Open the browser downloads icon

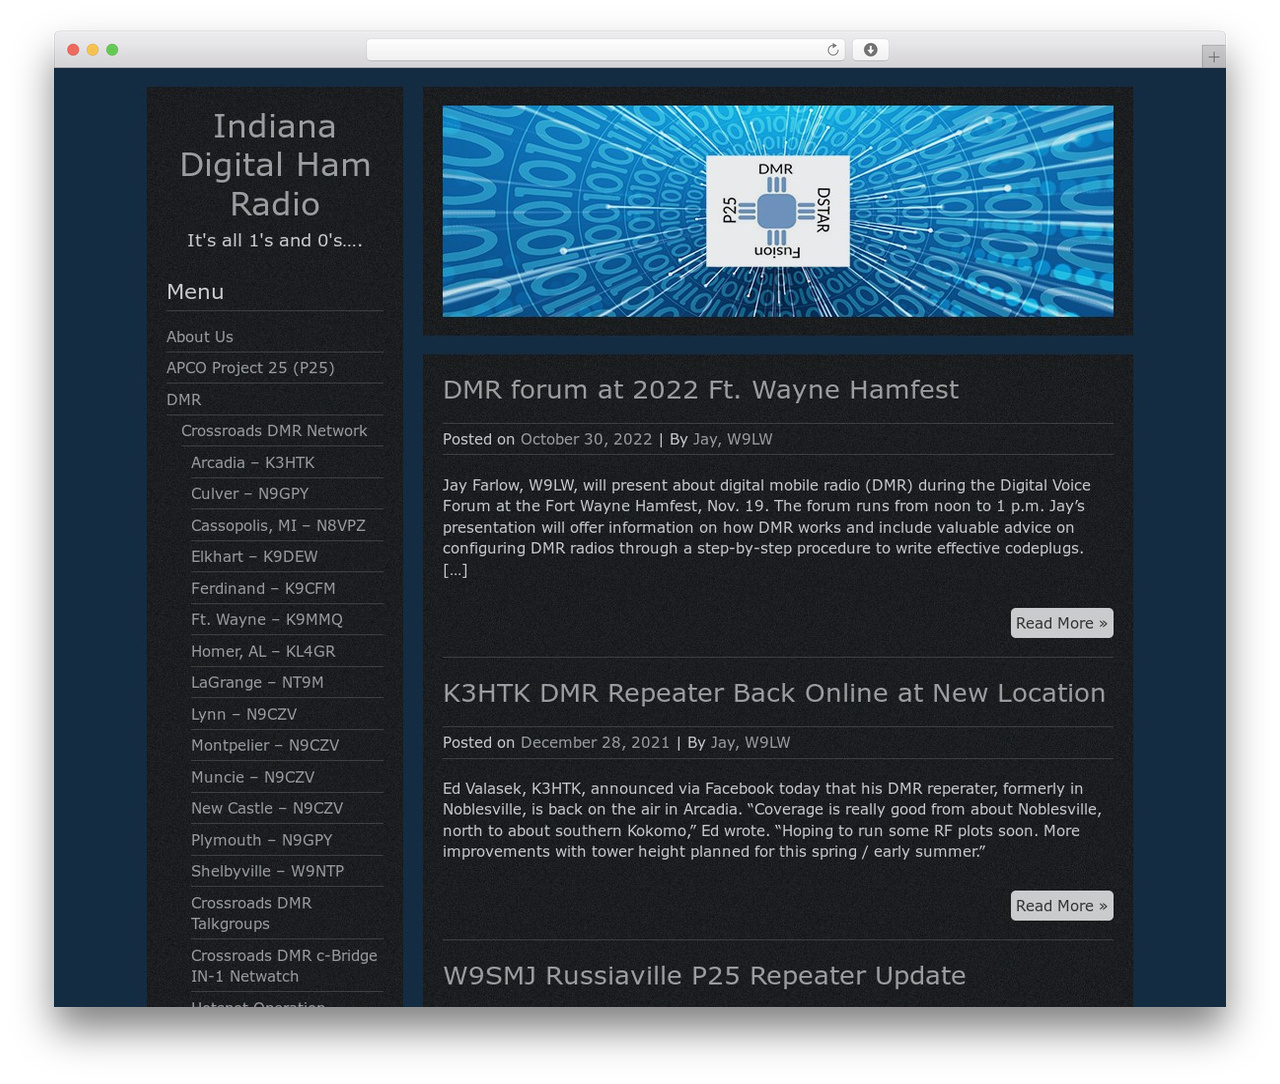(870, 50)
